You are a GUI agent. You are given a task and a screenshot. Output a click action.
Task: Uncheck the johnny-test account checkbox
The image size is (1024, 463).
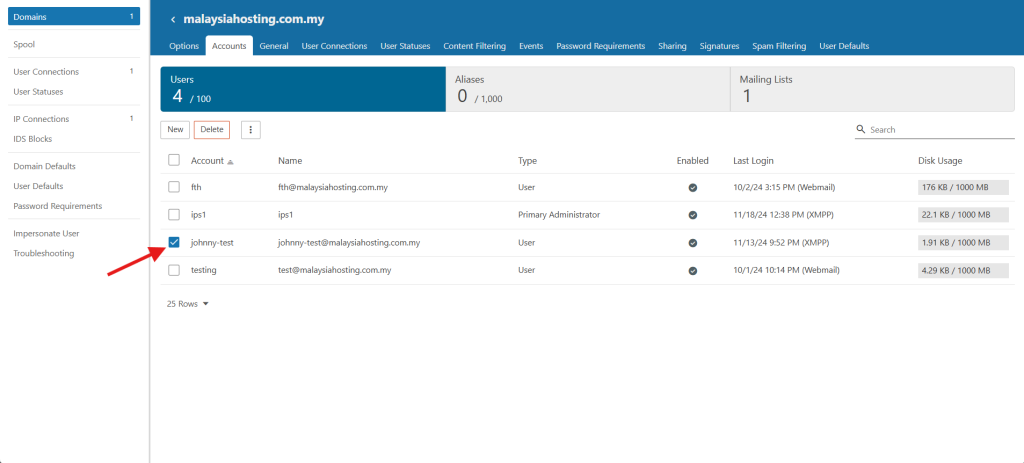pos(174,242)
